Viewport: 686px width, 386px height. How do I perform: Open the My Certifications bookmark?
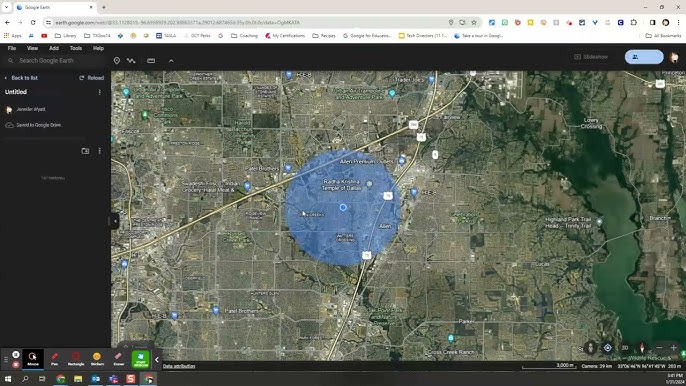coord(285,36)
